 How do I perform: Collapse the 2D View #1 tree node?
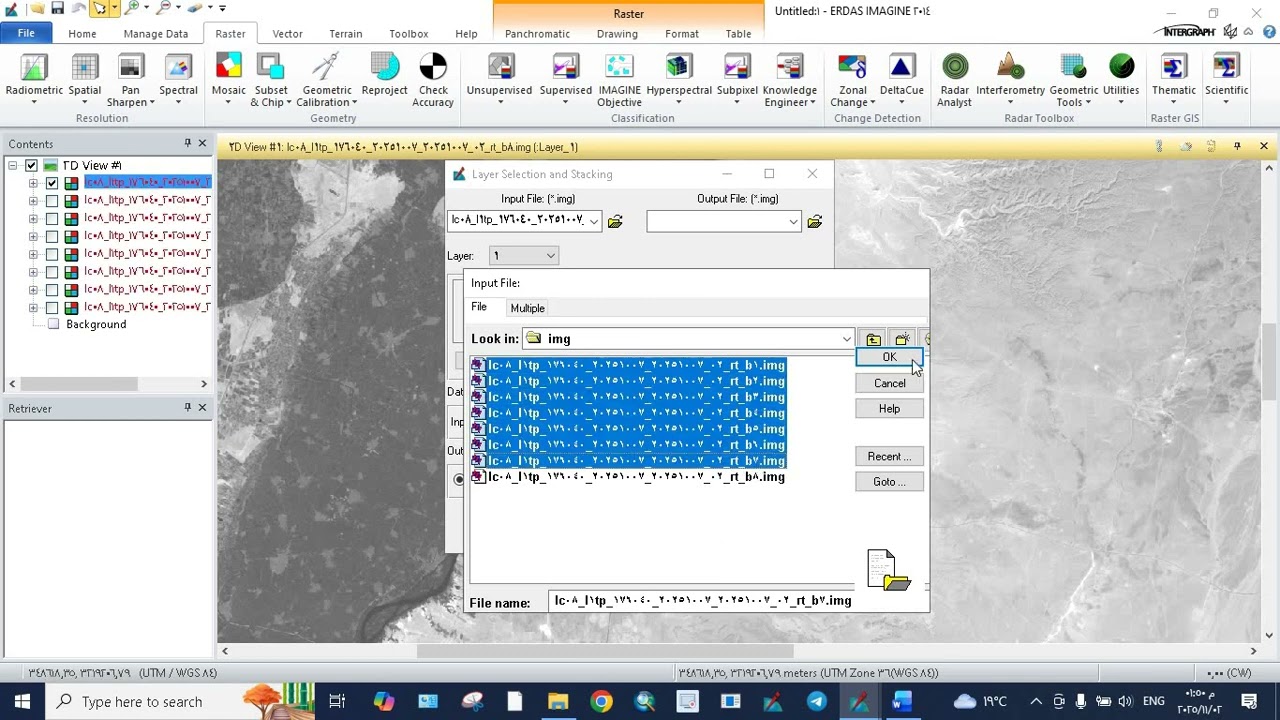14,166
